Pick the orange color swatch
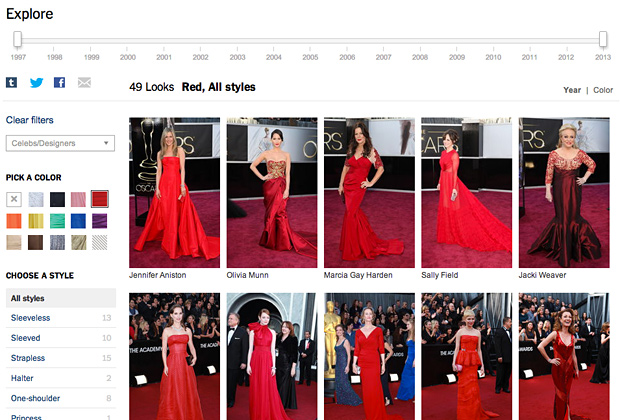 pos(14,221)
